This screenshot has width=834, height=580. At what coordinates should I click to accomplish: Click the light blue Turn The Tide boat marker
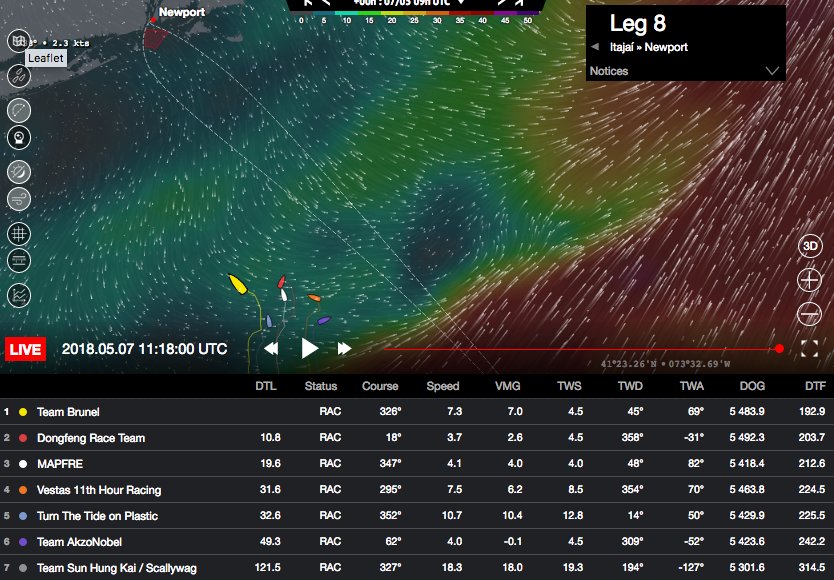click(269, 321)
